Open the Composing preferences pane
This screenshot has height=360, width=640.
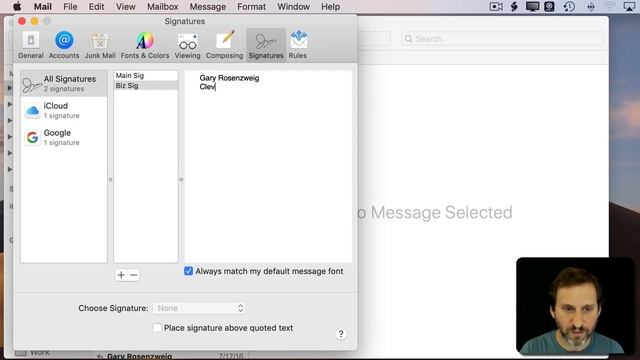tap(224, 45)
